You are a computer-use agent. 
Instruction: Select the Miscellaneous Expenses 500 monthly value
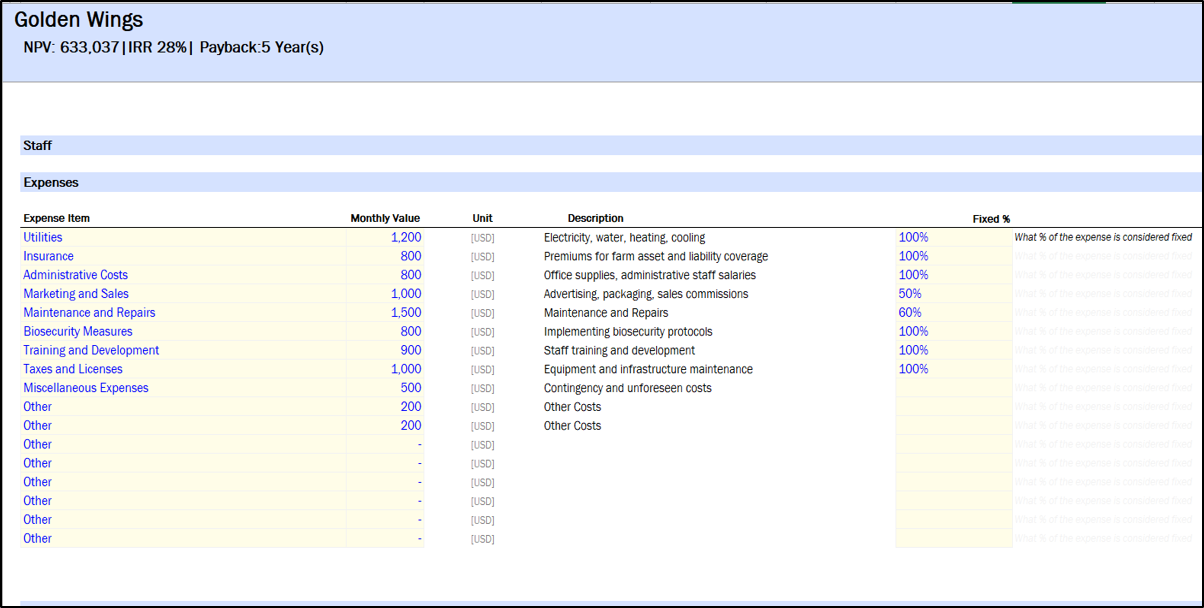pos(410,388)
